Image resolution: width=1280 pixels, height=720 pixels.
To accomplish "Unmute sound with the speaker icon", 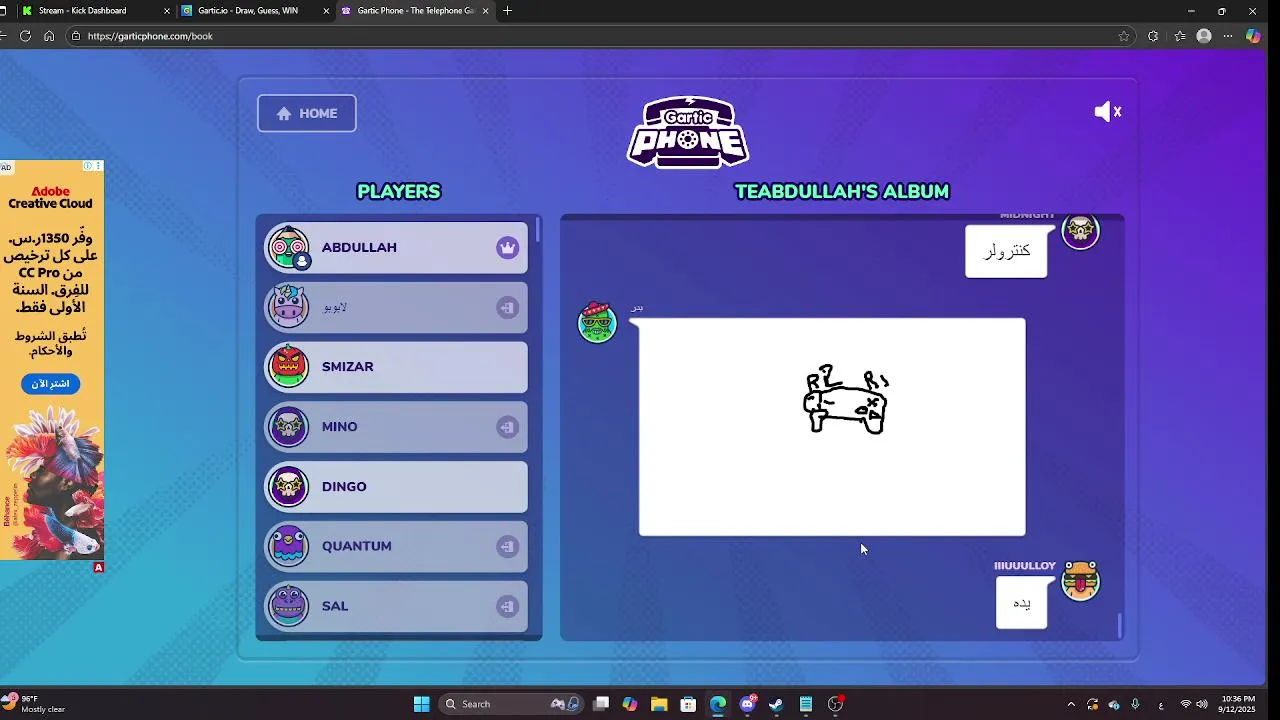I will pyautogui.click(x=1108, y=112).
